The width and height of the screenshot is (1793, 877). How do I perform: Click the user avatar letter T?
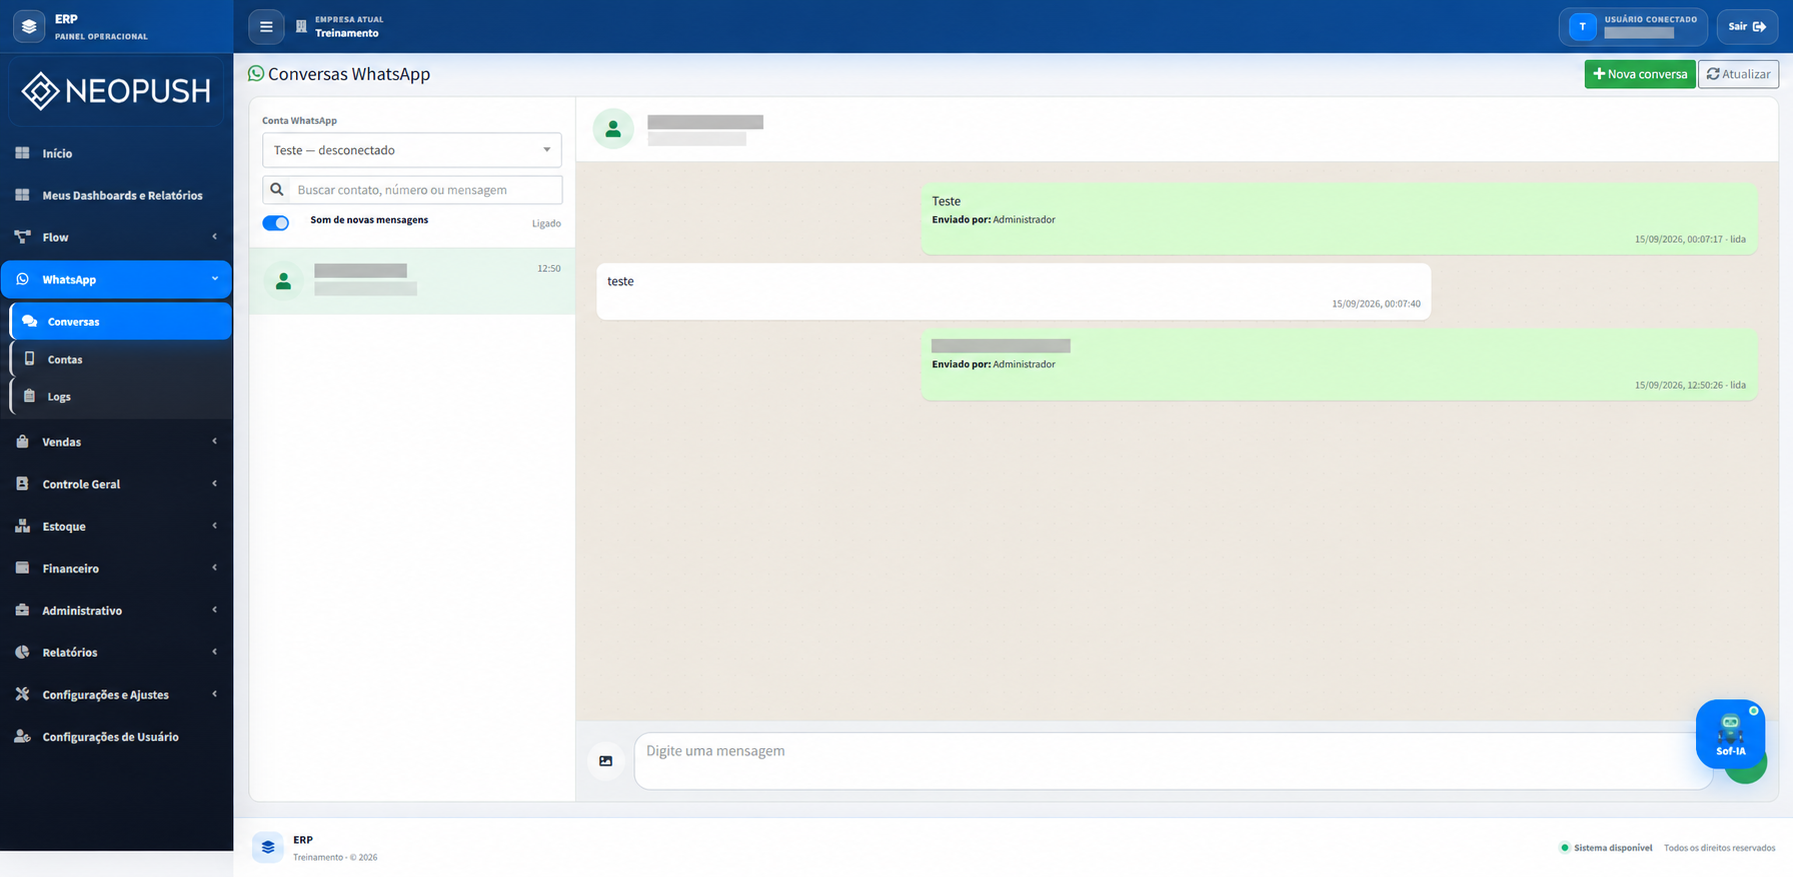pyautogui.click(x=1582, y=27)
